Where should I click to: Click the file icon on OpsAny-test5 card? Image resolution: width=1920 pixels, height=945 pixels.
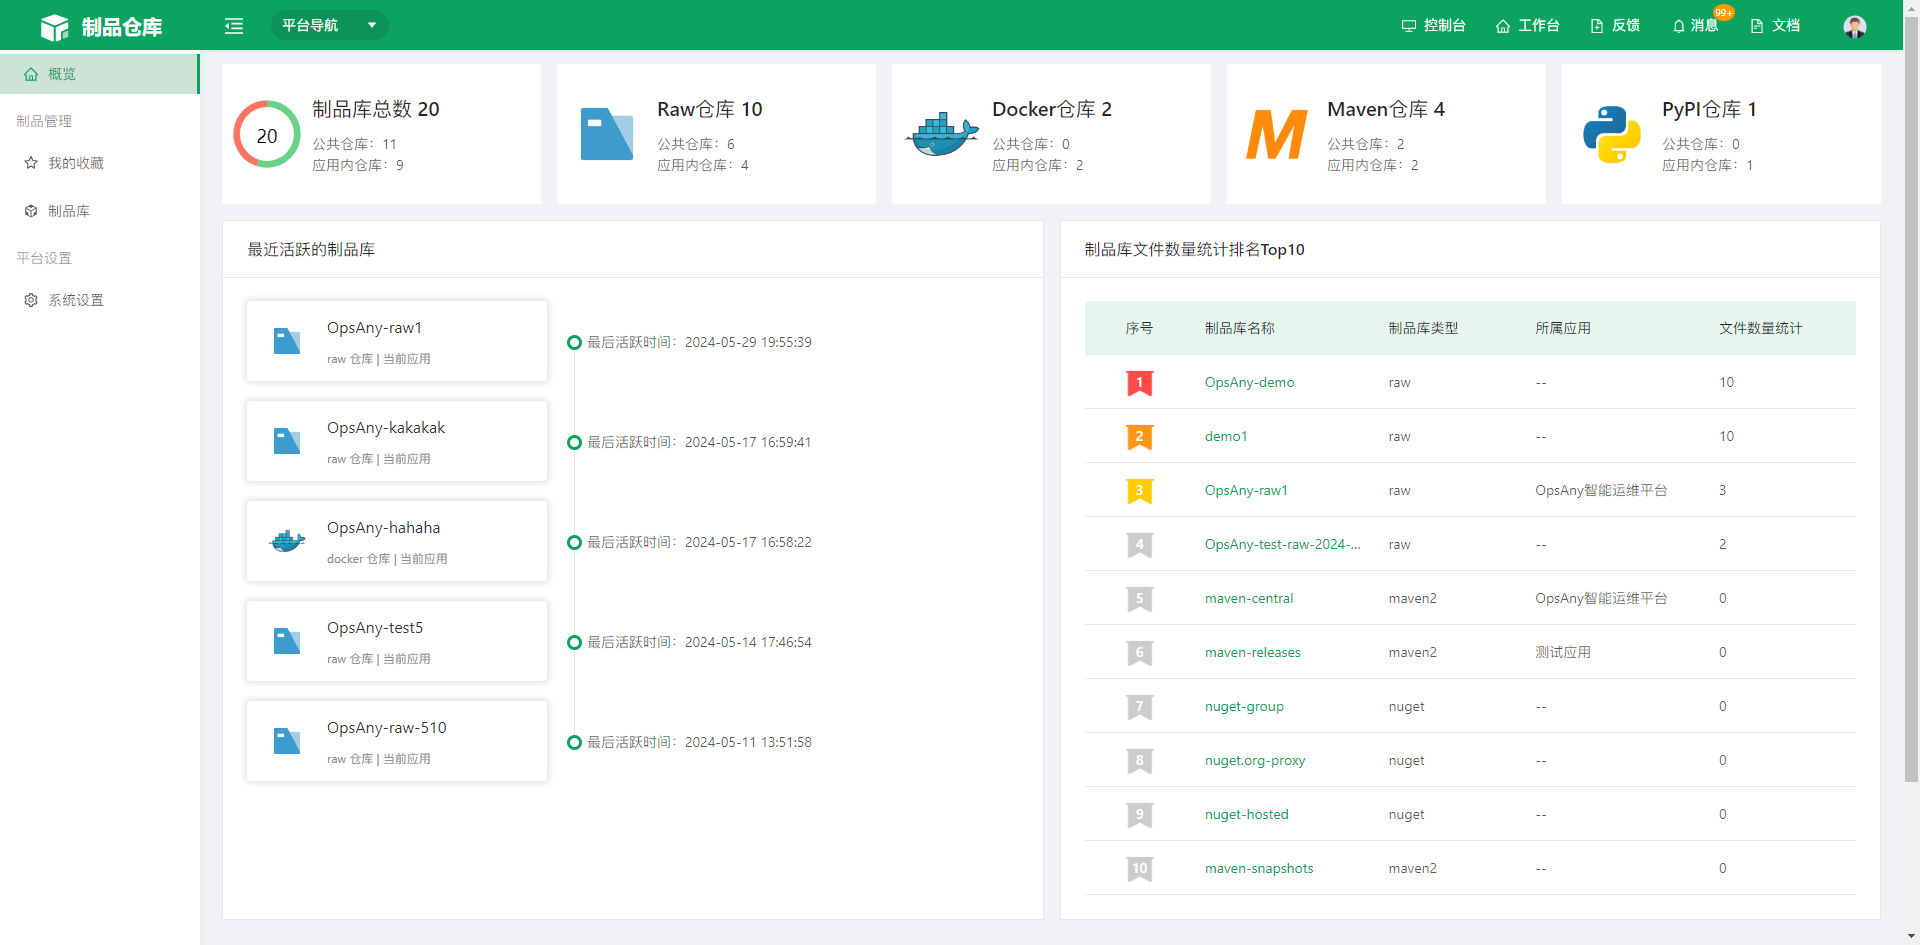(x=287, y=641)
